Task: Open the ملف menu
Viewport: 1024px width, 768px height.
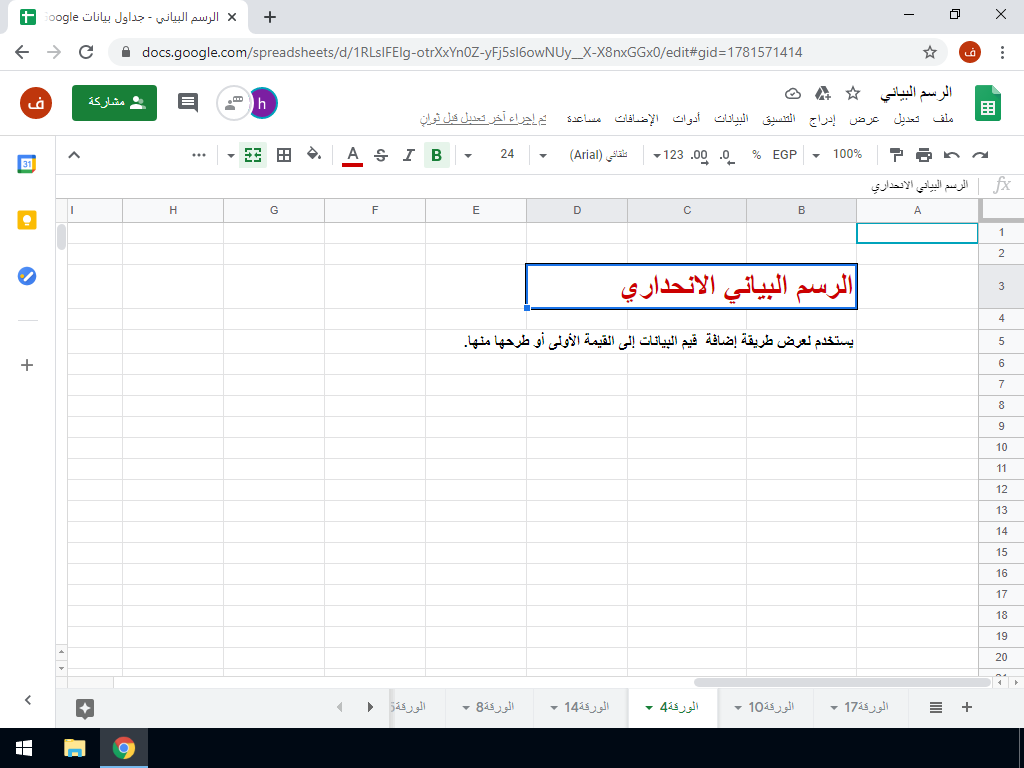Action: [x=943, y=119]
